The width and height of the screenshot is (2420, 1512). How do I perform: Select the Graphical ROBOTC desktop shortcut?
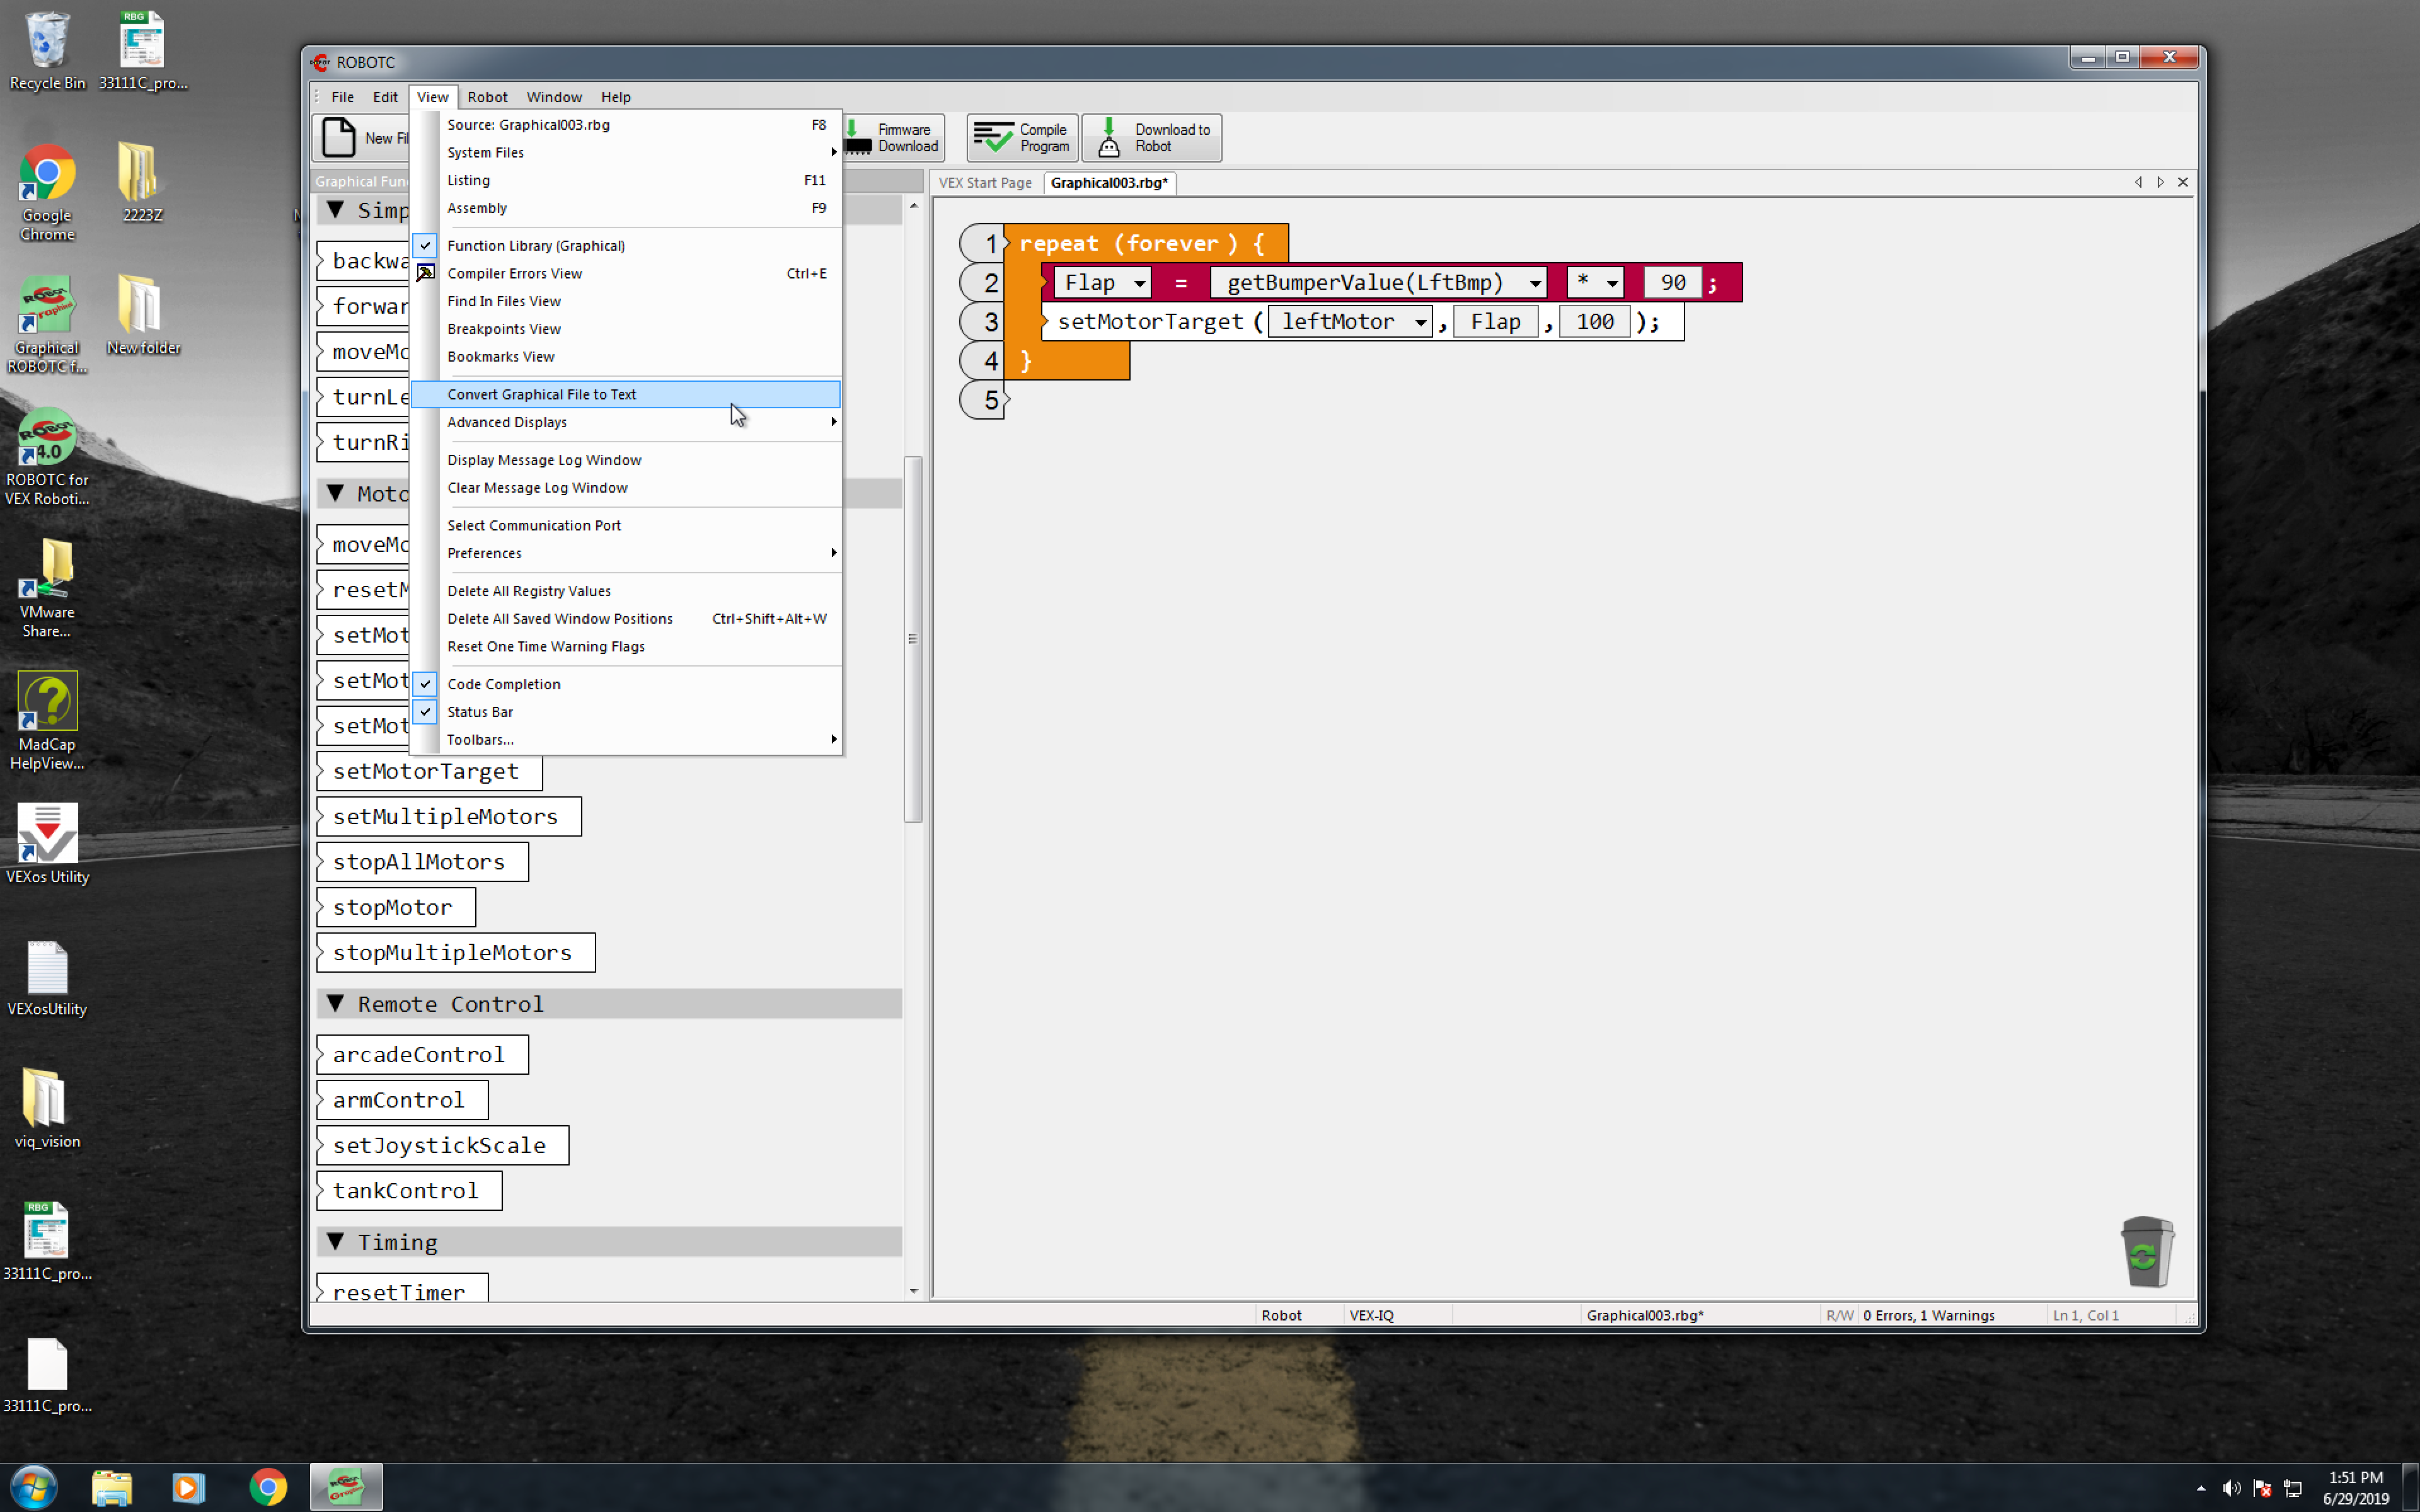coord(47,325)
